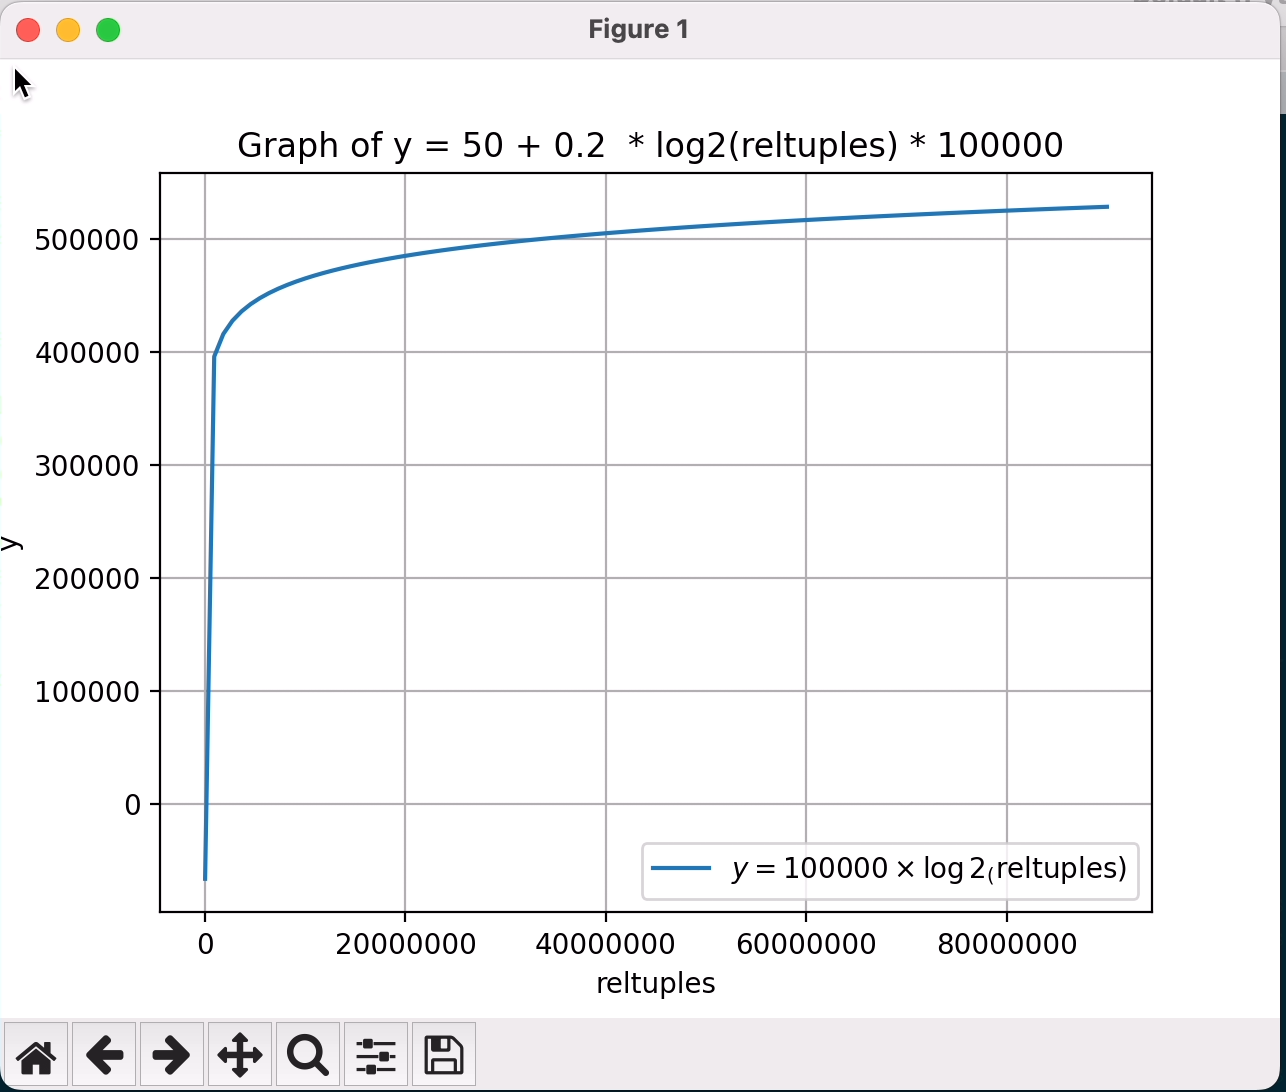Click the 'reltuples' x-axis label
This screenshot has width=1286, height=1092.
pos(655,984)
